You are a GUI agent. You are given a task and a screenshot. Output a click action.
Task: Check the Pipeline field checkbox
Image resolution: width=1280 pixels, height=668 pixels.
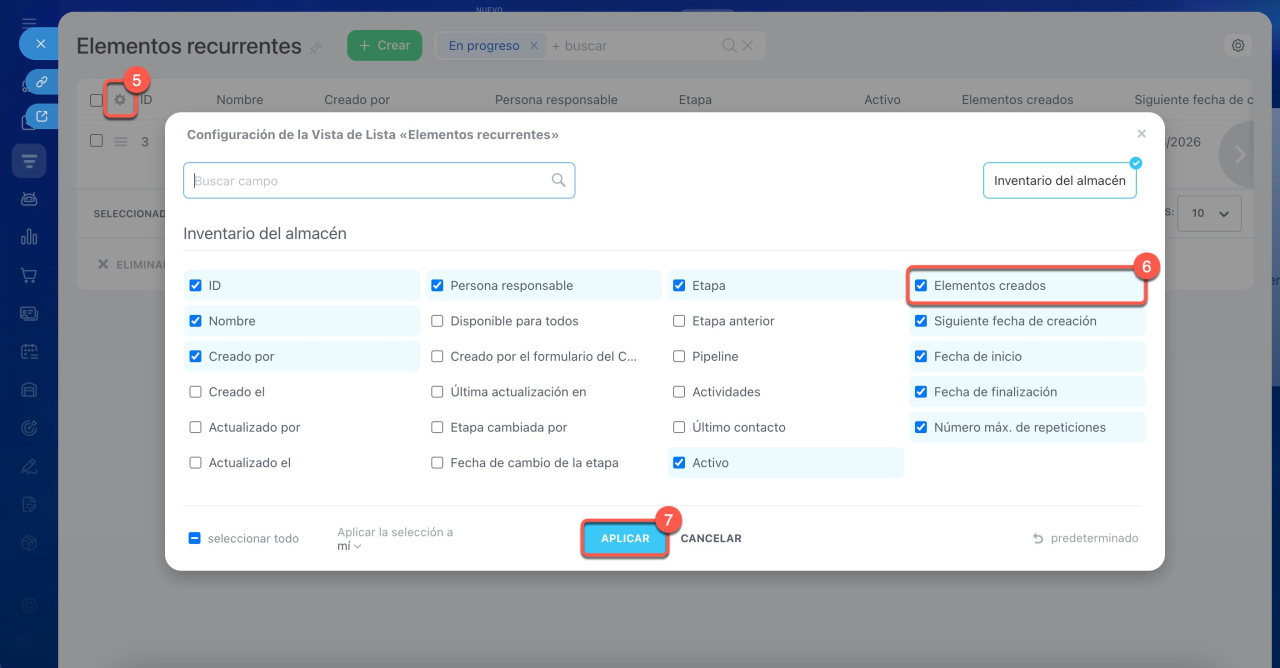click(x=679, y=357)
